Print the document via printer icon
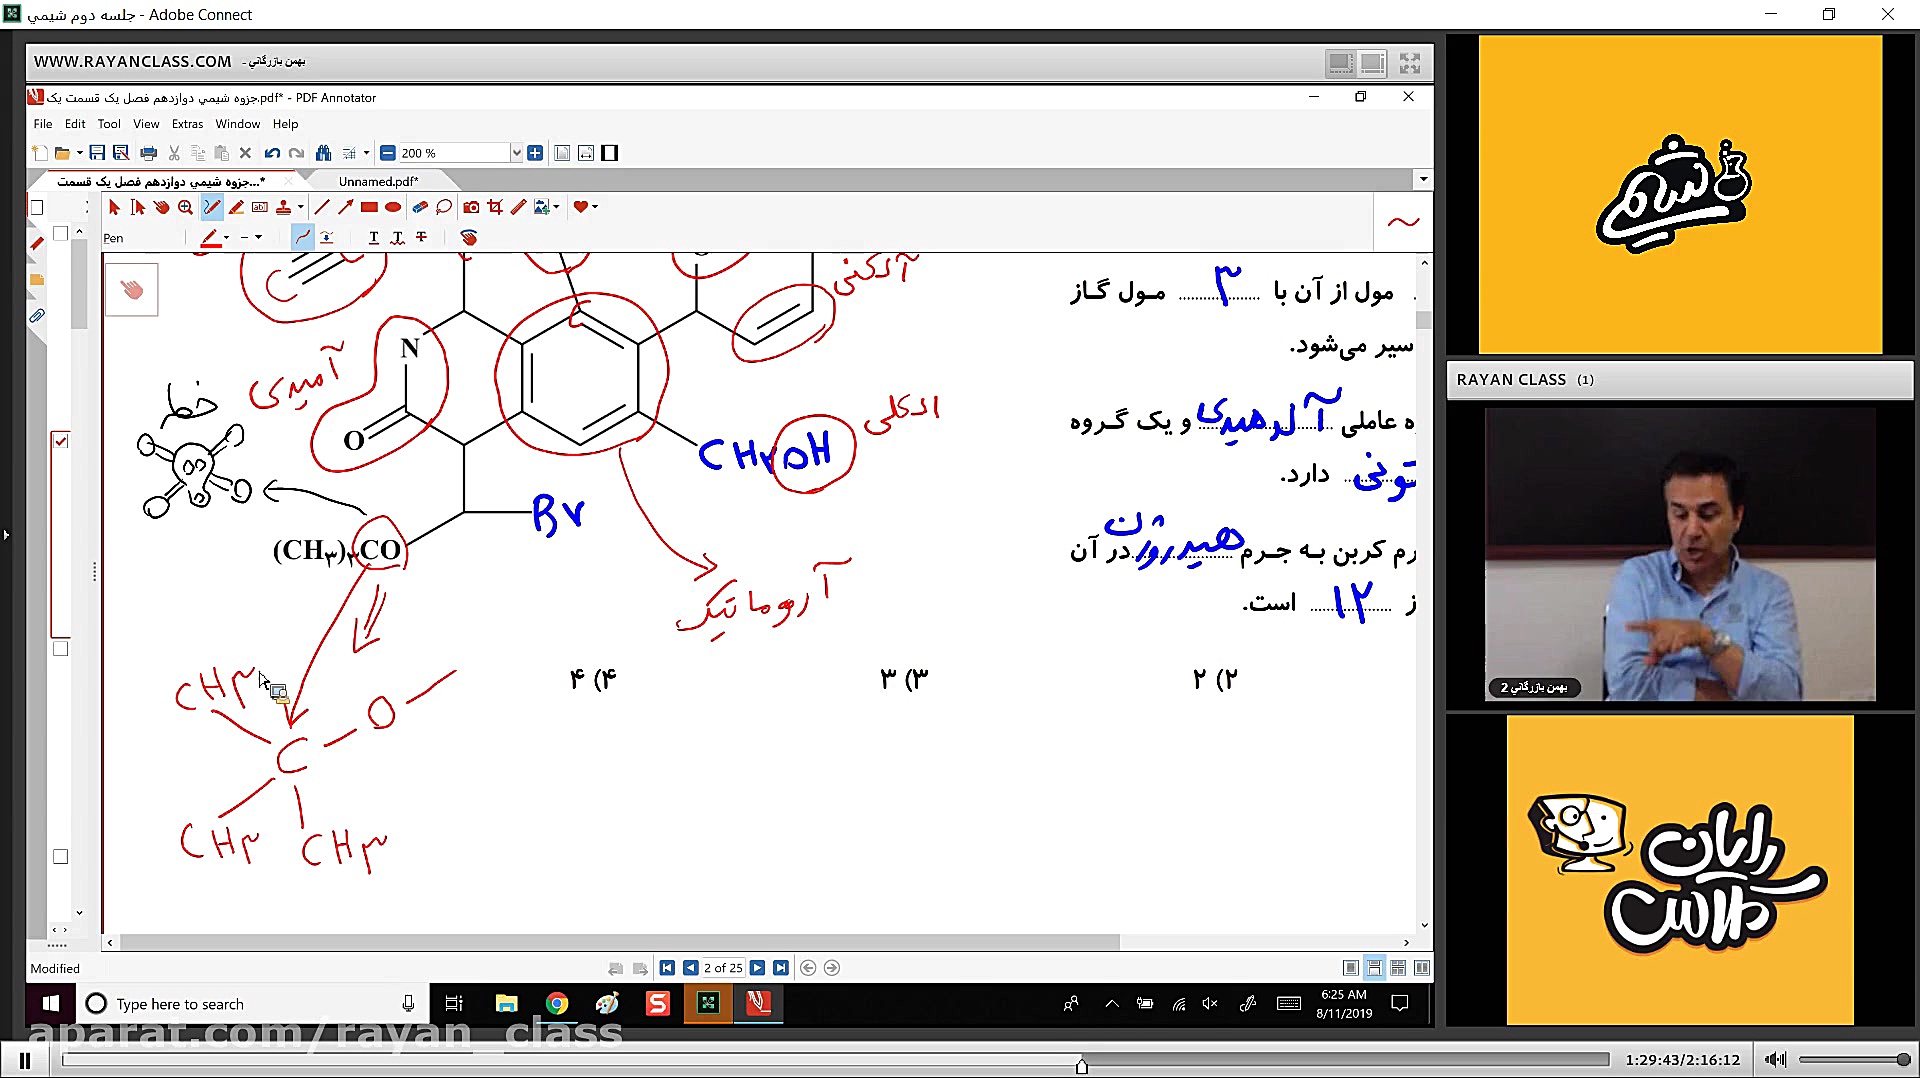This screenshot has height=1078, width=1920. (x=149, y=153)
